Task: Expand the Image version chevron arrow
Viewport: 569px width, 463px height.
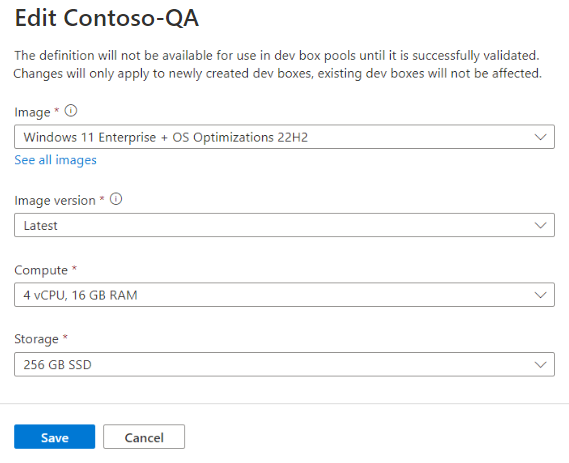Action: [x=540, y=225]
